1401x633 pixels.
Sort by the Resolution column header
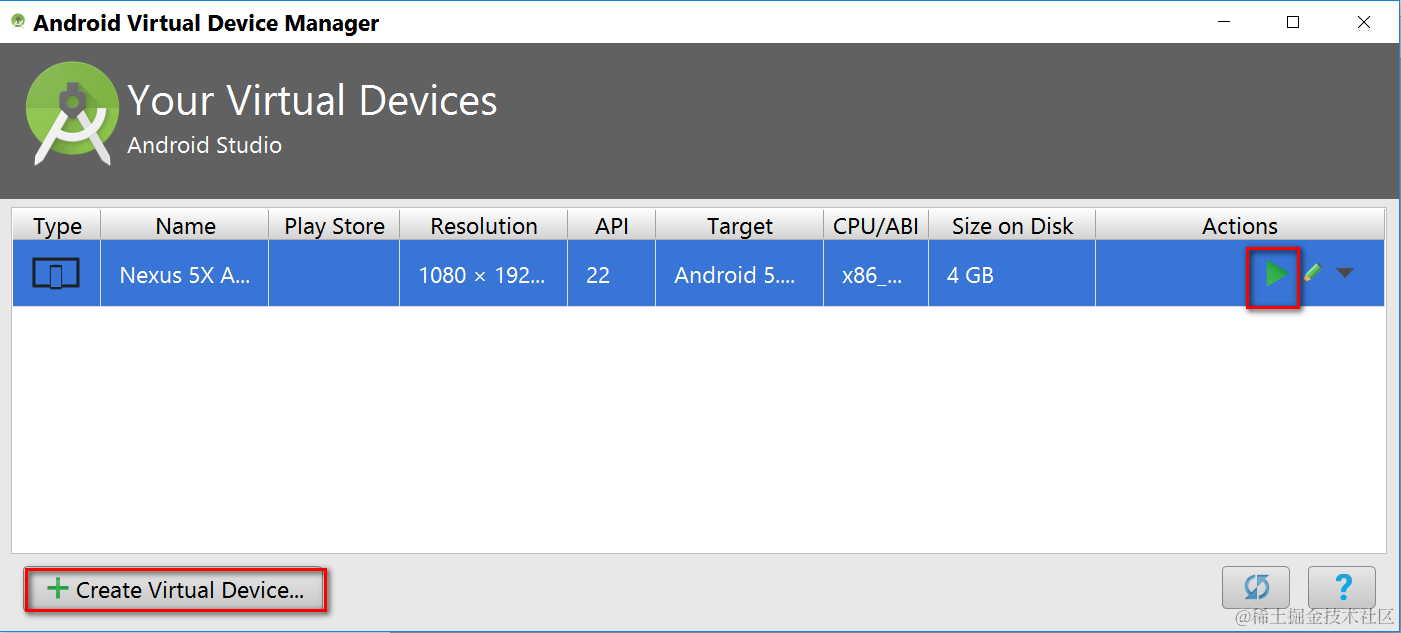tap(483, 225)
